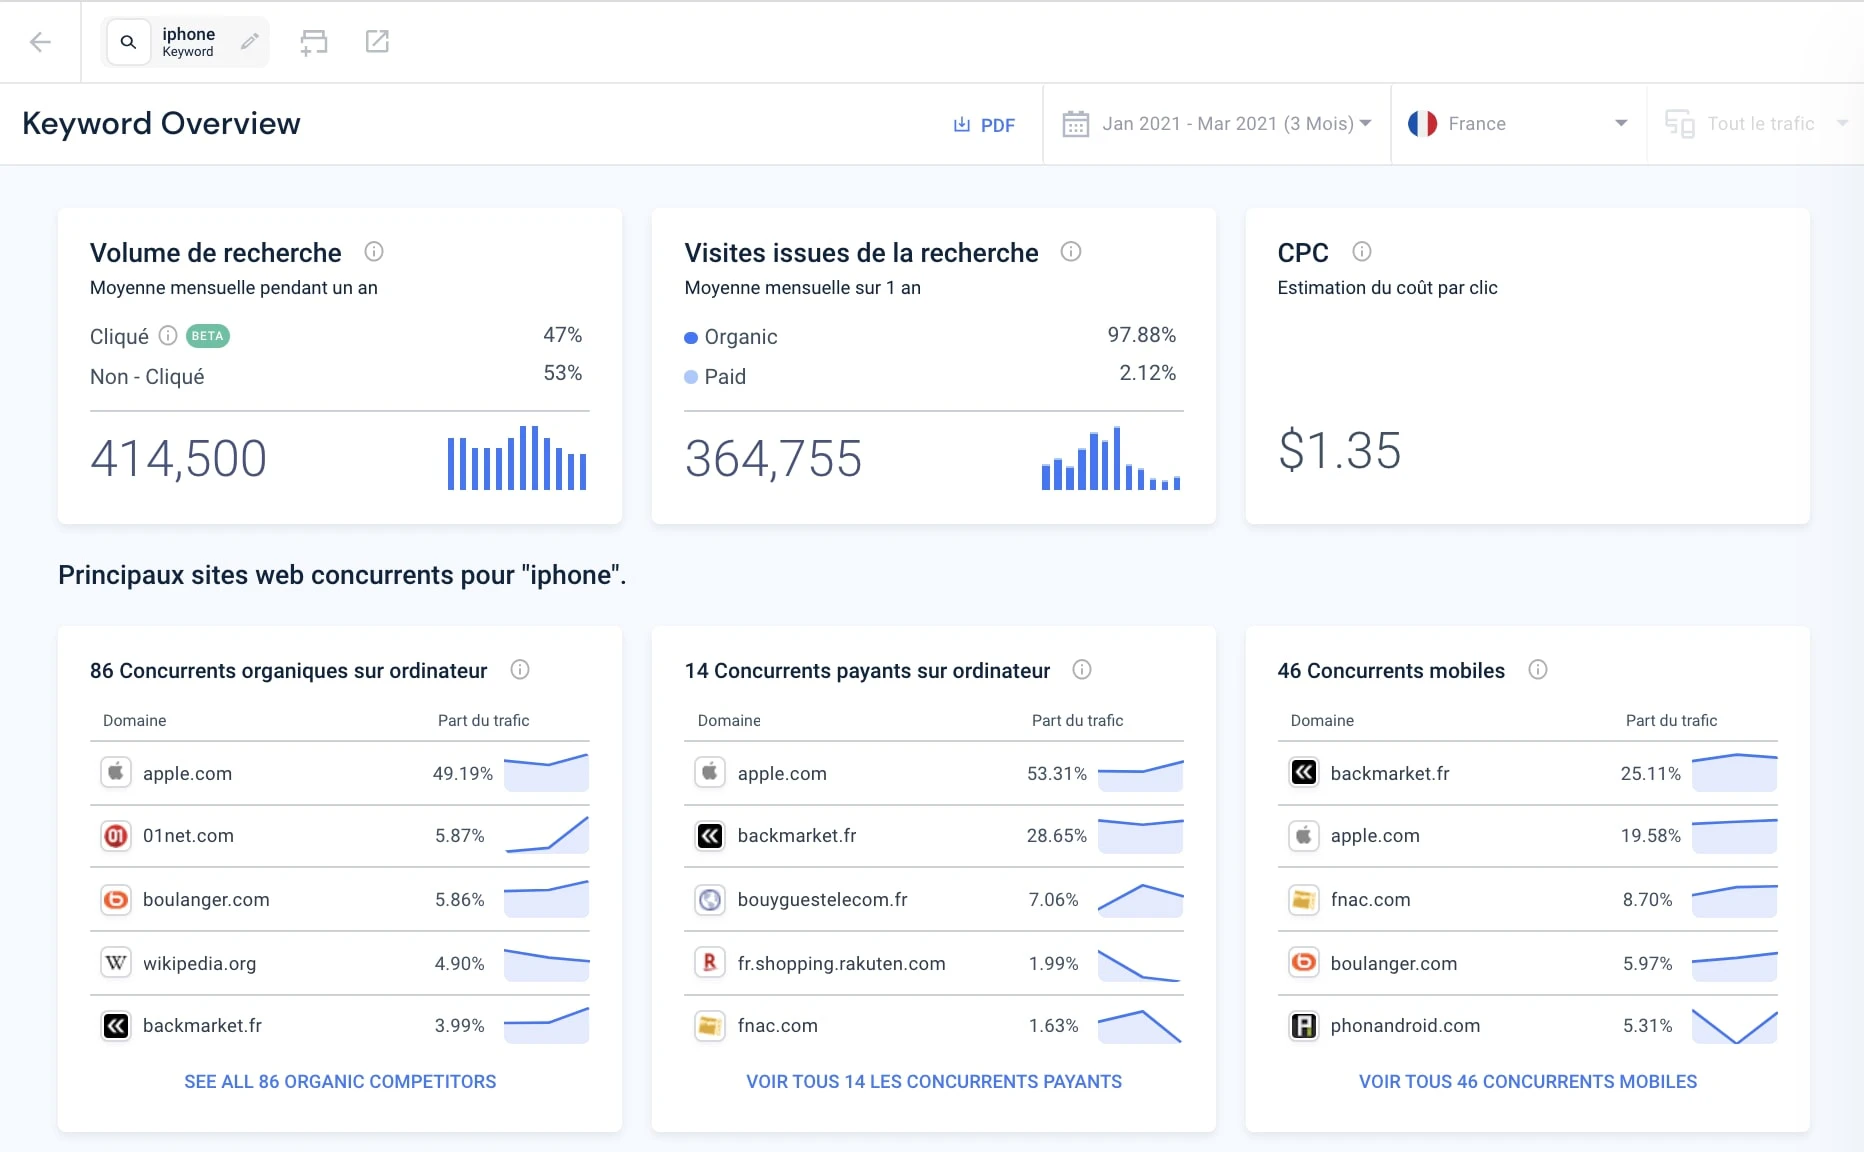
Task: Show info for Visites issues de la recherche
Action: [1071, 252]
